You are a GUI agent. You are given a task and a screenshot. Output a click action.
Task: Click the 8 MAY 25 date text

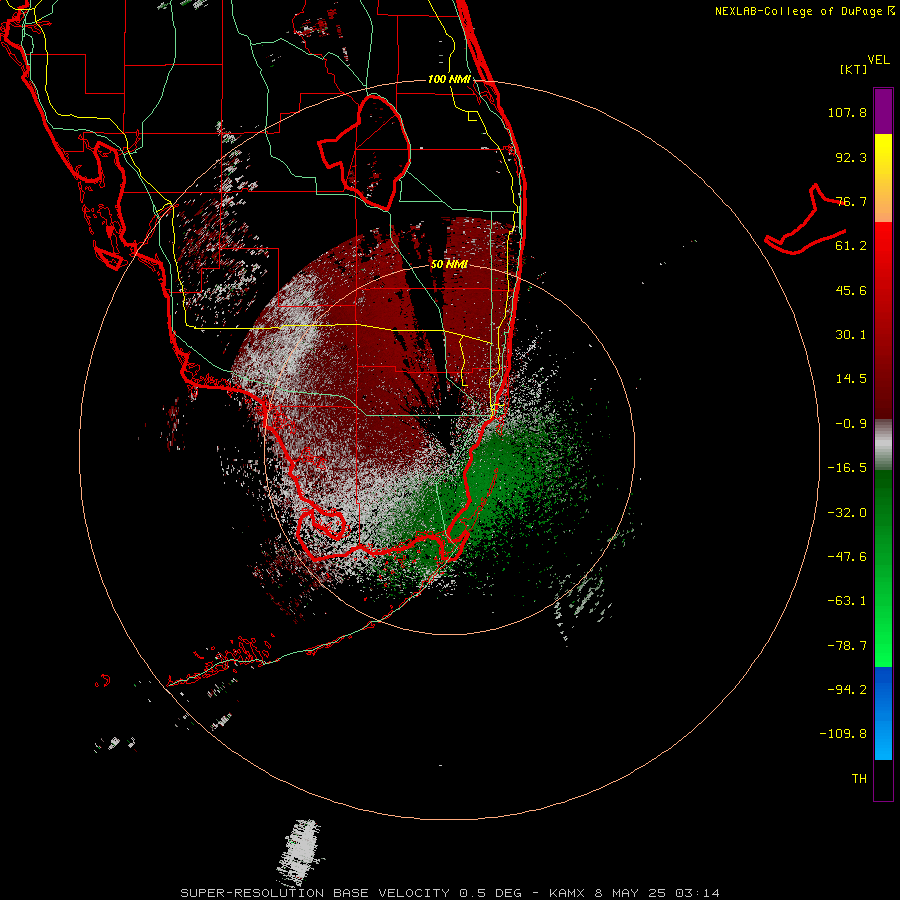tap(630, 893)
